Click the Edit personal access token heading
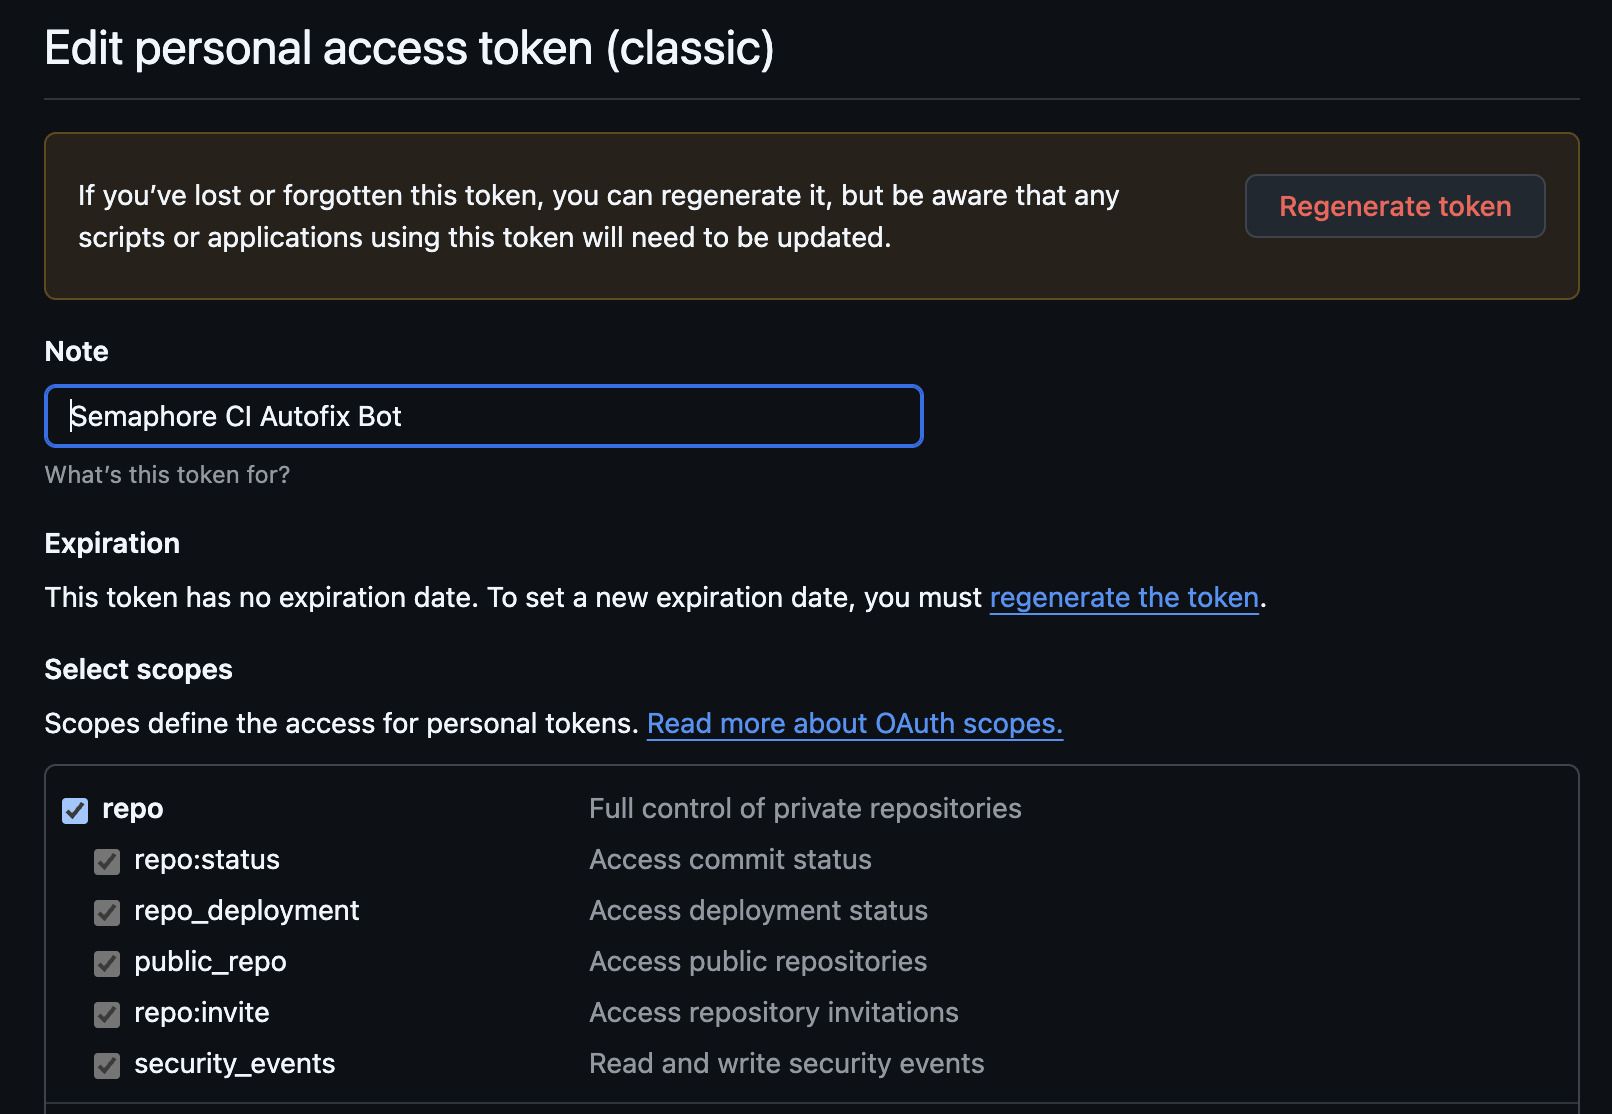Viewport: 1612px width, 1114px height. pos(411,46)
